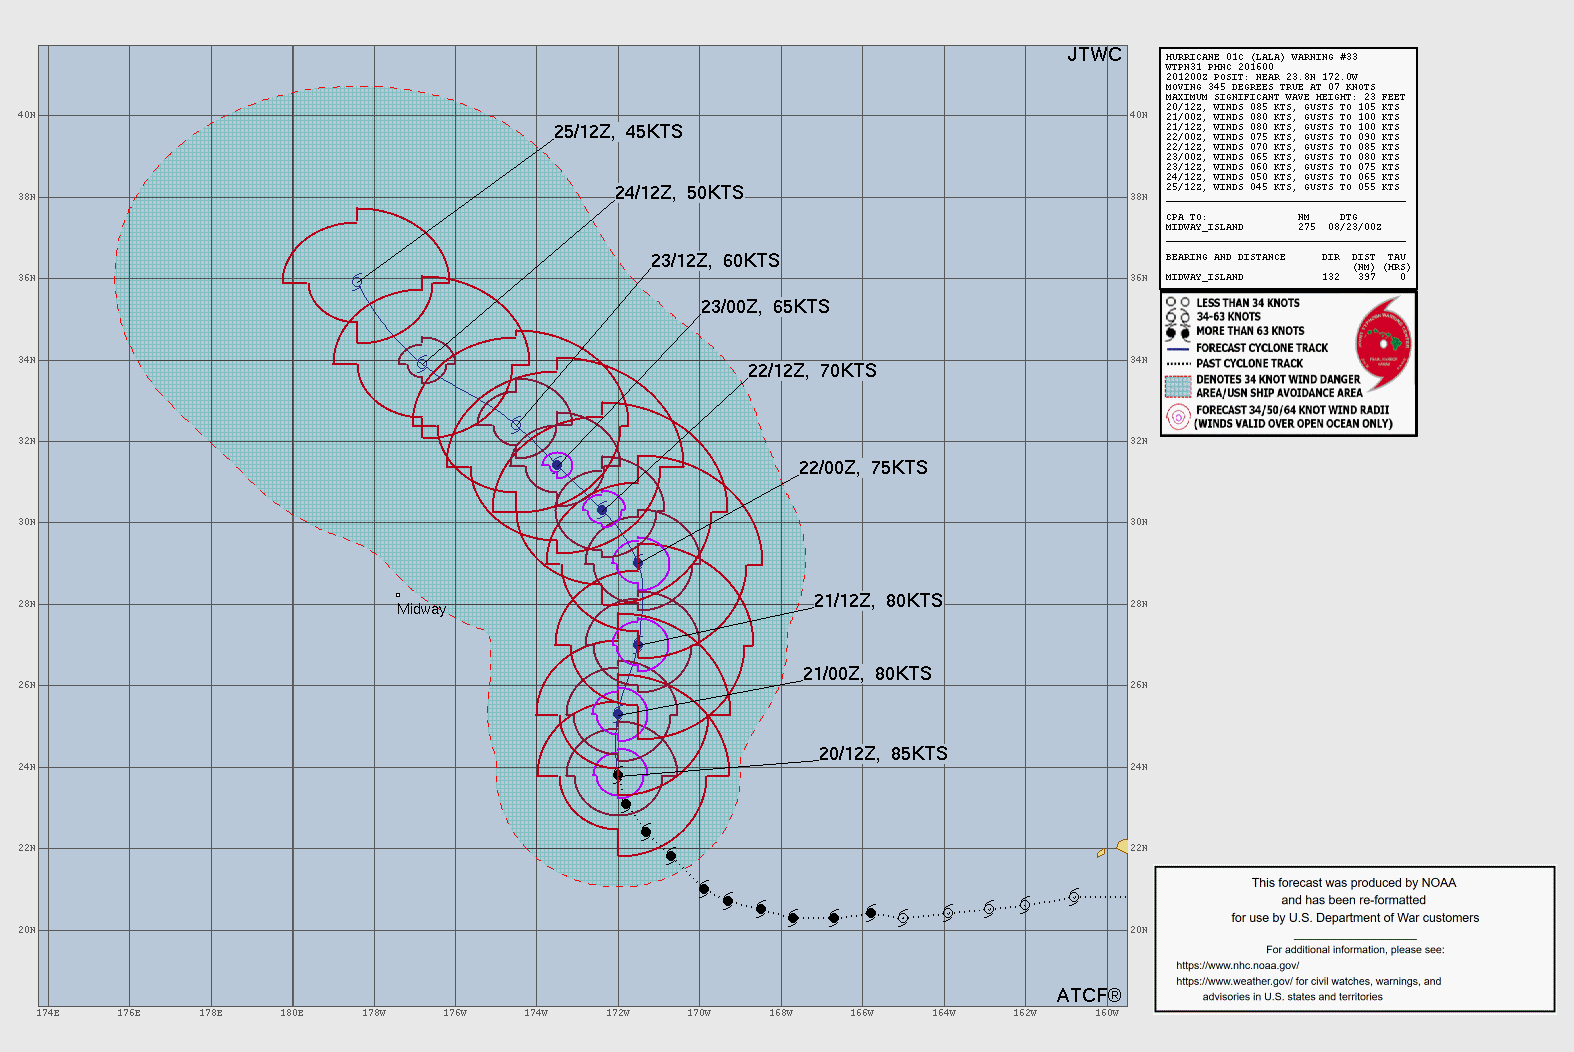Click storm symbol at 25/12Z forecast position
This screenshot has width=1574, height=1052.
click(357, 282)
